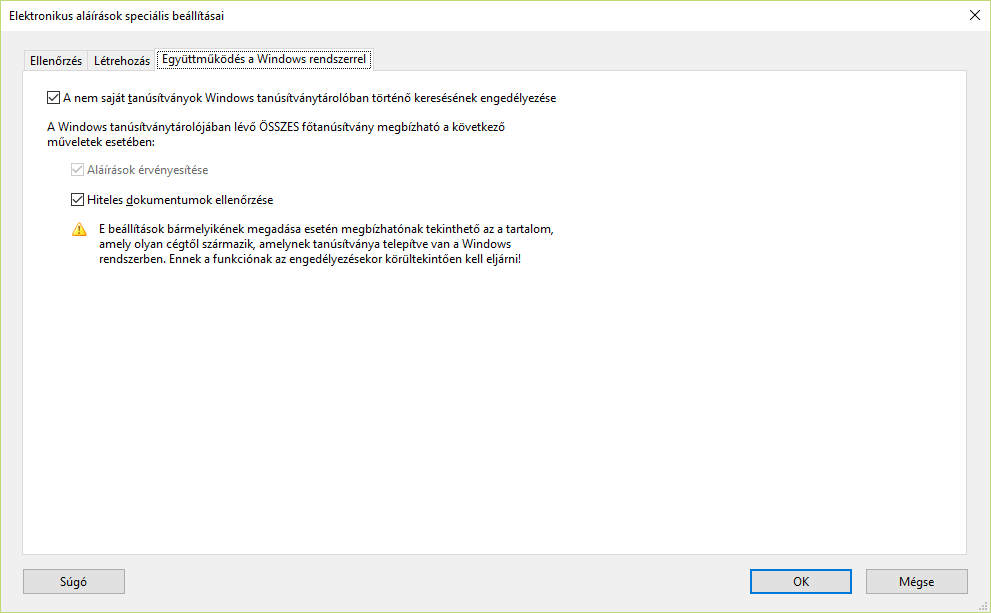Select the Együttműködés a Windows rendszerrel tab
Screen dimensions: 991x613
click(x=264, y=60)
